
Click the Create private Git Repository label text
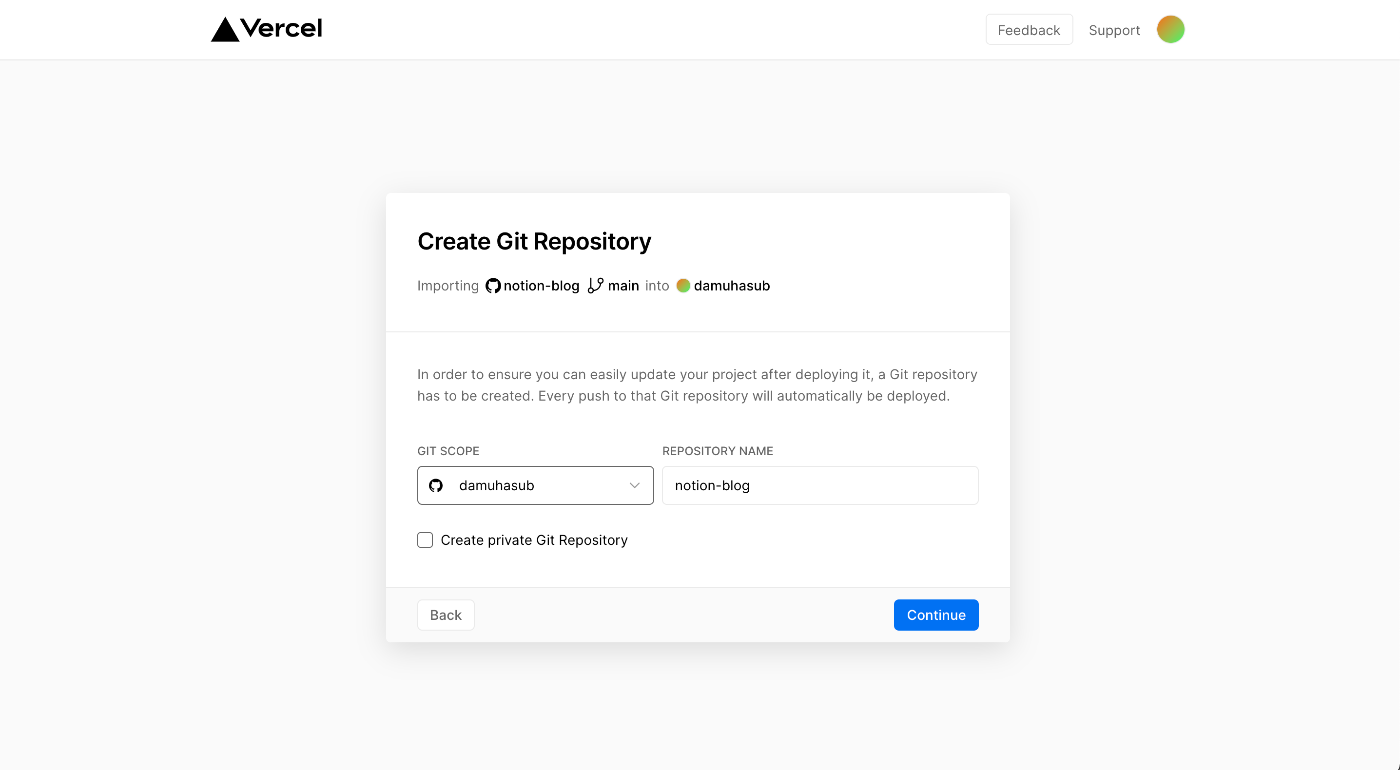pyautogui.click(x=534, y=540)
